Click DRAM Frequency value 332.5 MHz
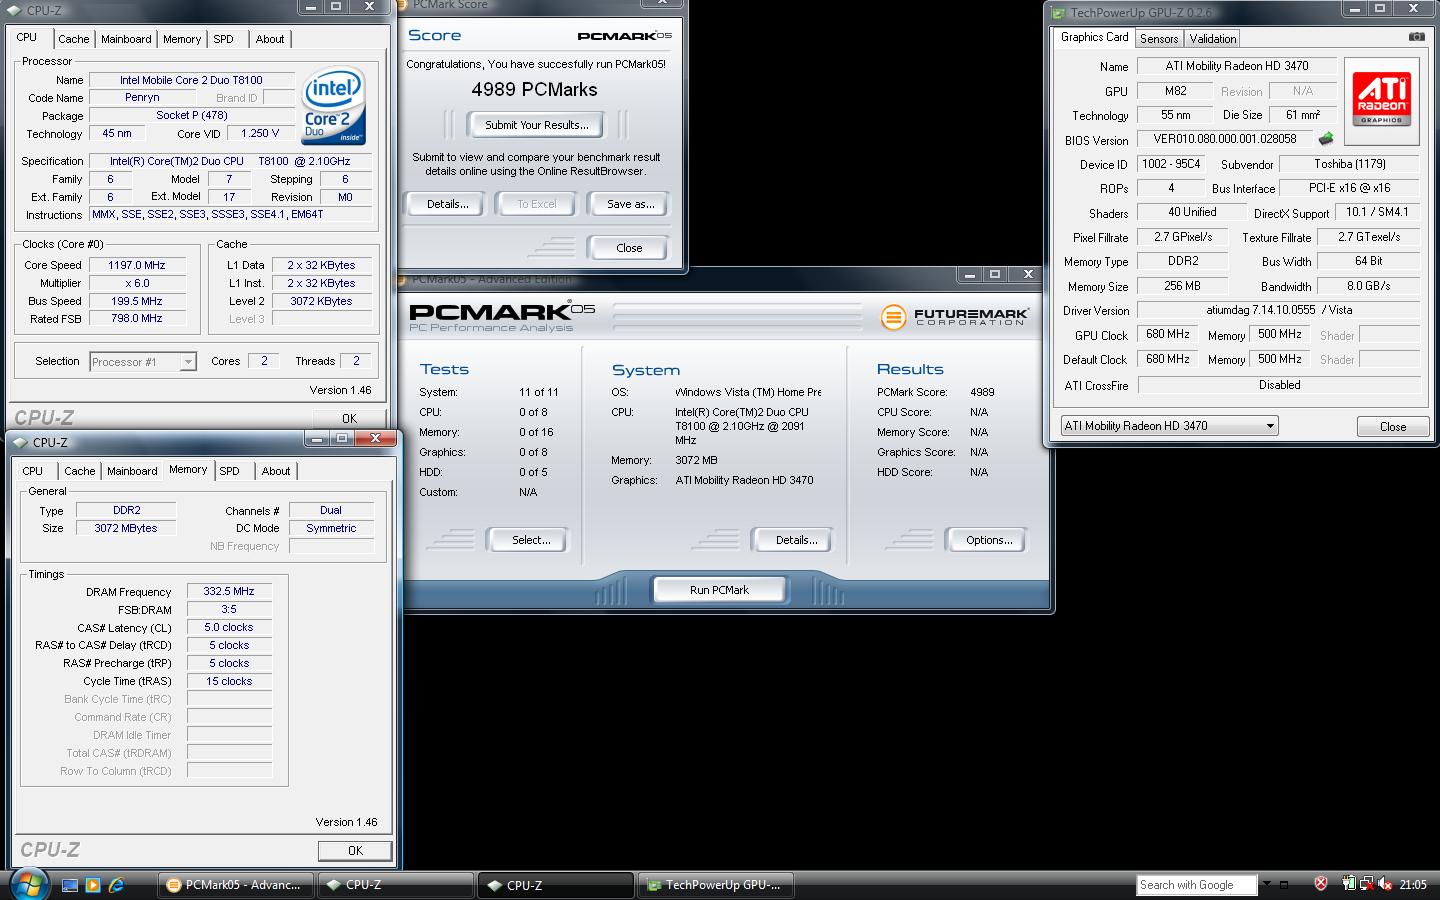The width and height of the screenshot is (1440, 900). 229,591
